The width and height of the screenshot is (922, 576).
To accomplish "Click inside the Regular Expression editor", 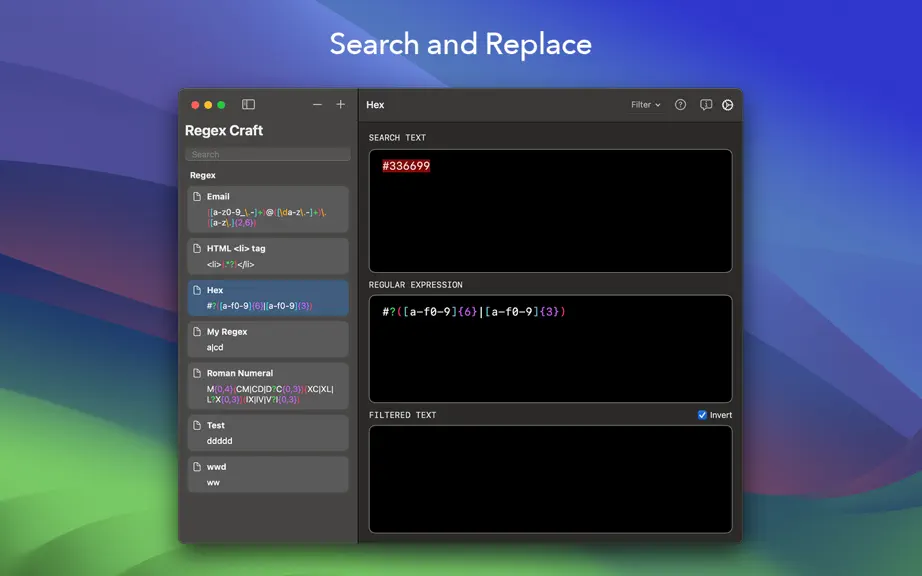I will tap(550, 349).
